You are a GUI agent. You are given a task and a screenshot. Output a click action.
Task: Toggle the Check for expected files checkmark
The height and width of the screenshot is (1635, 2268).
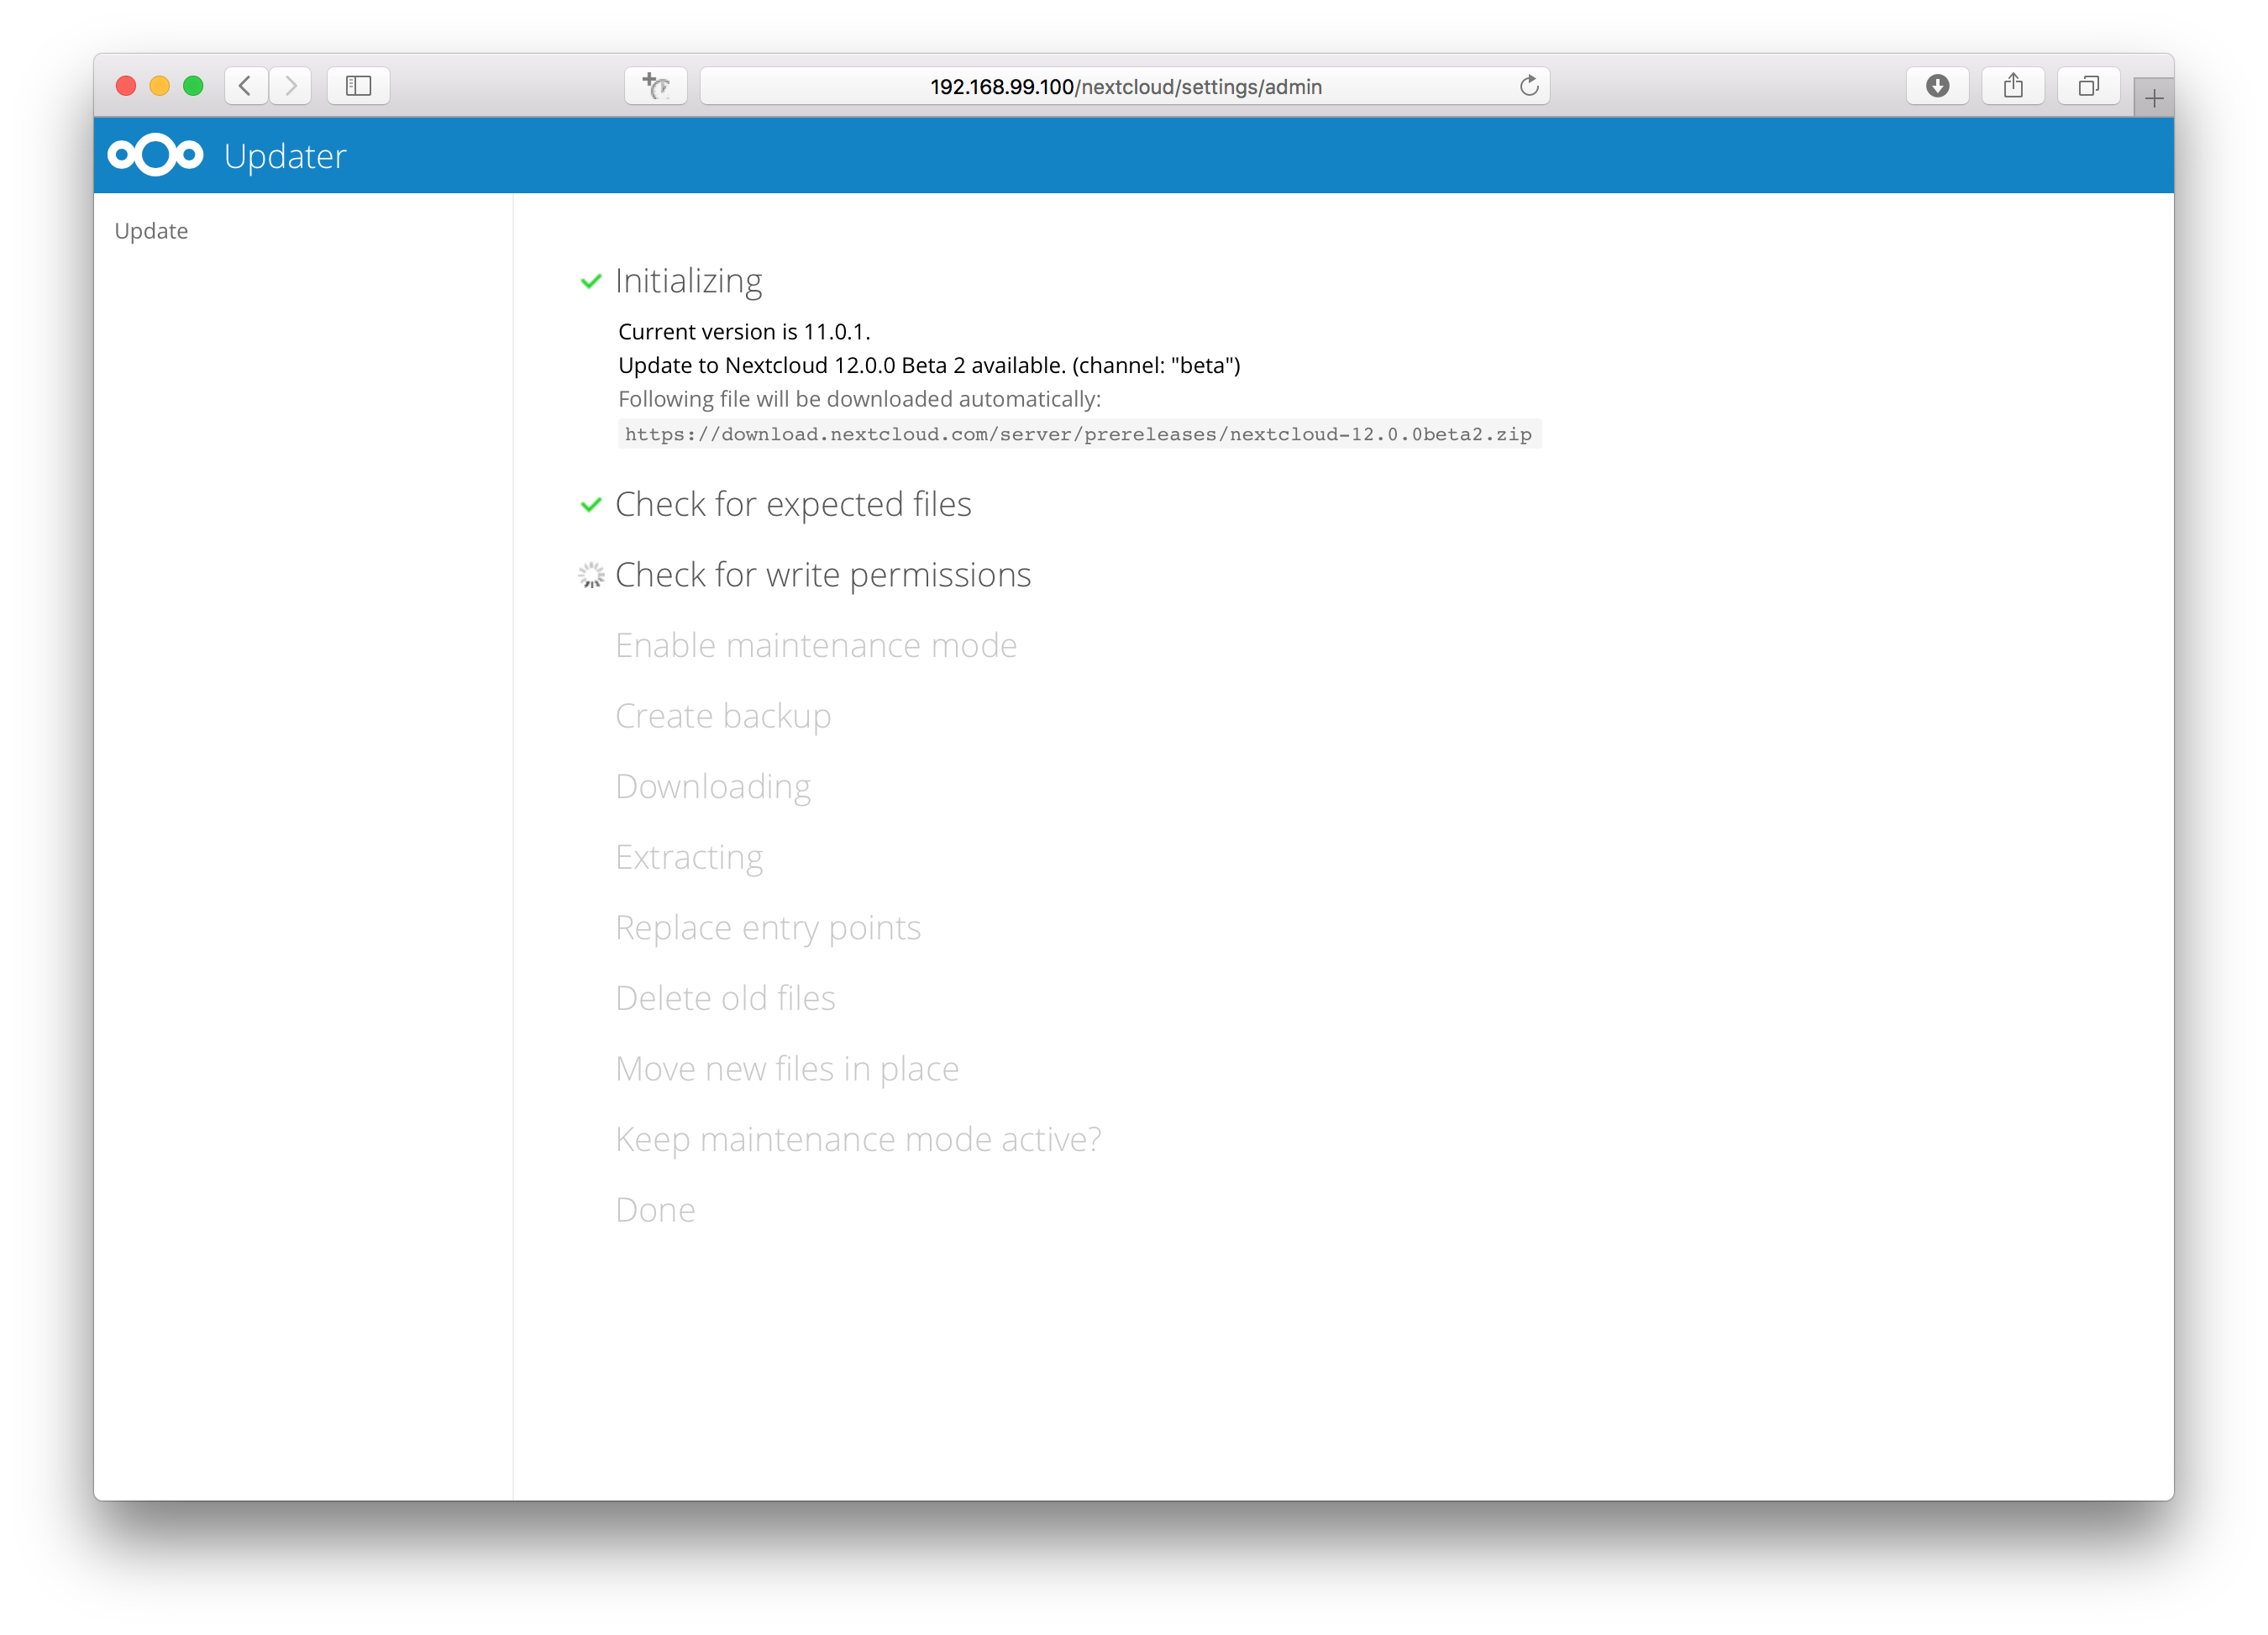(x=591, y=506)
